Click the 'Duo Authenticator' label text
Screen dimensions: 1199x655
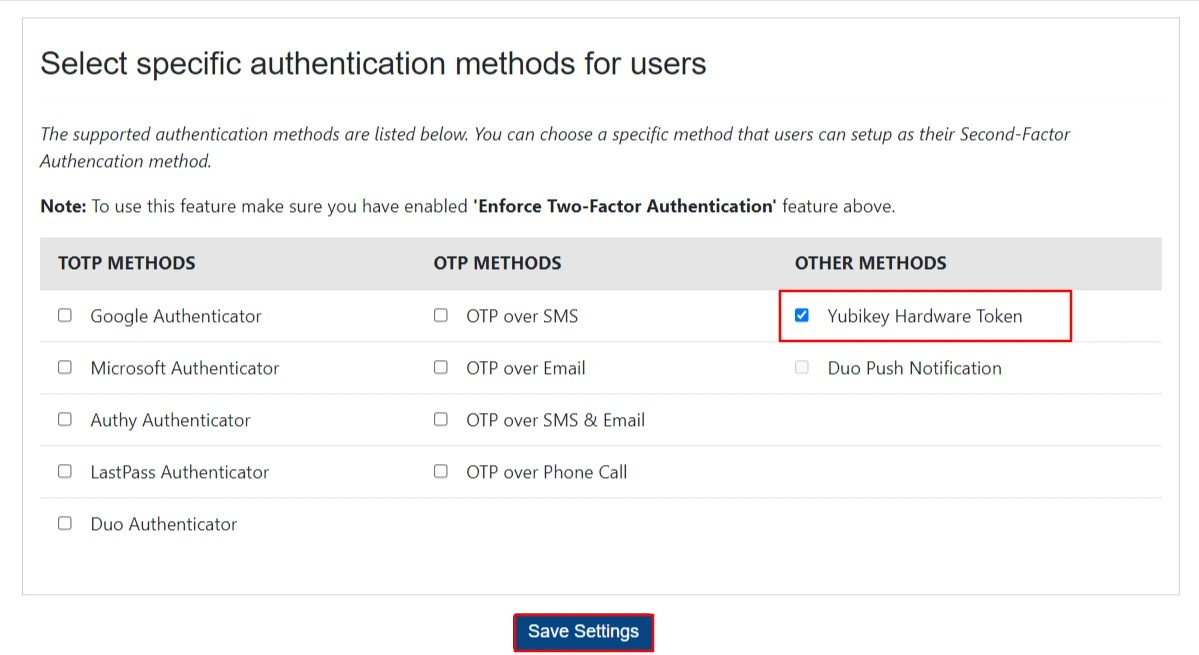pyautogui.click(x=164, y=524)
